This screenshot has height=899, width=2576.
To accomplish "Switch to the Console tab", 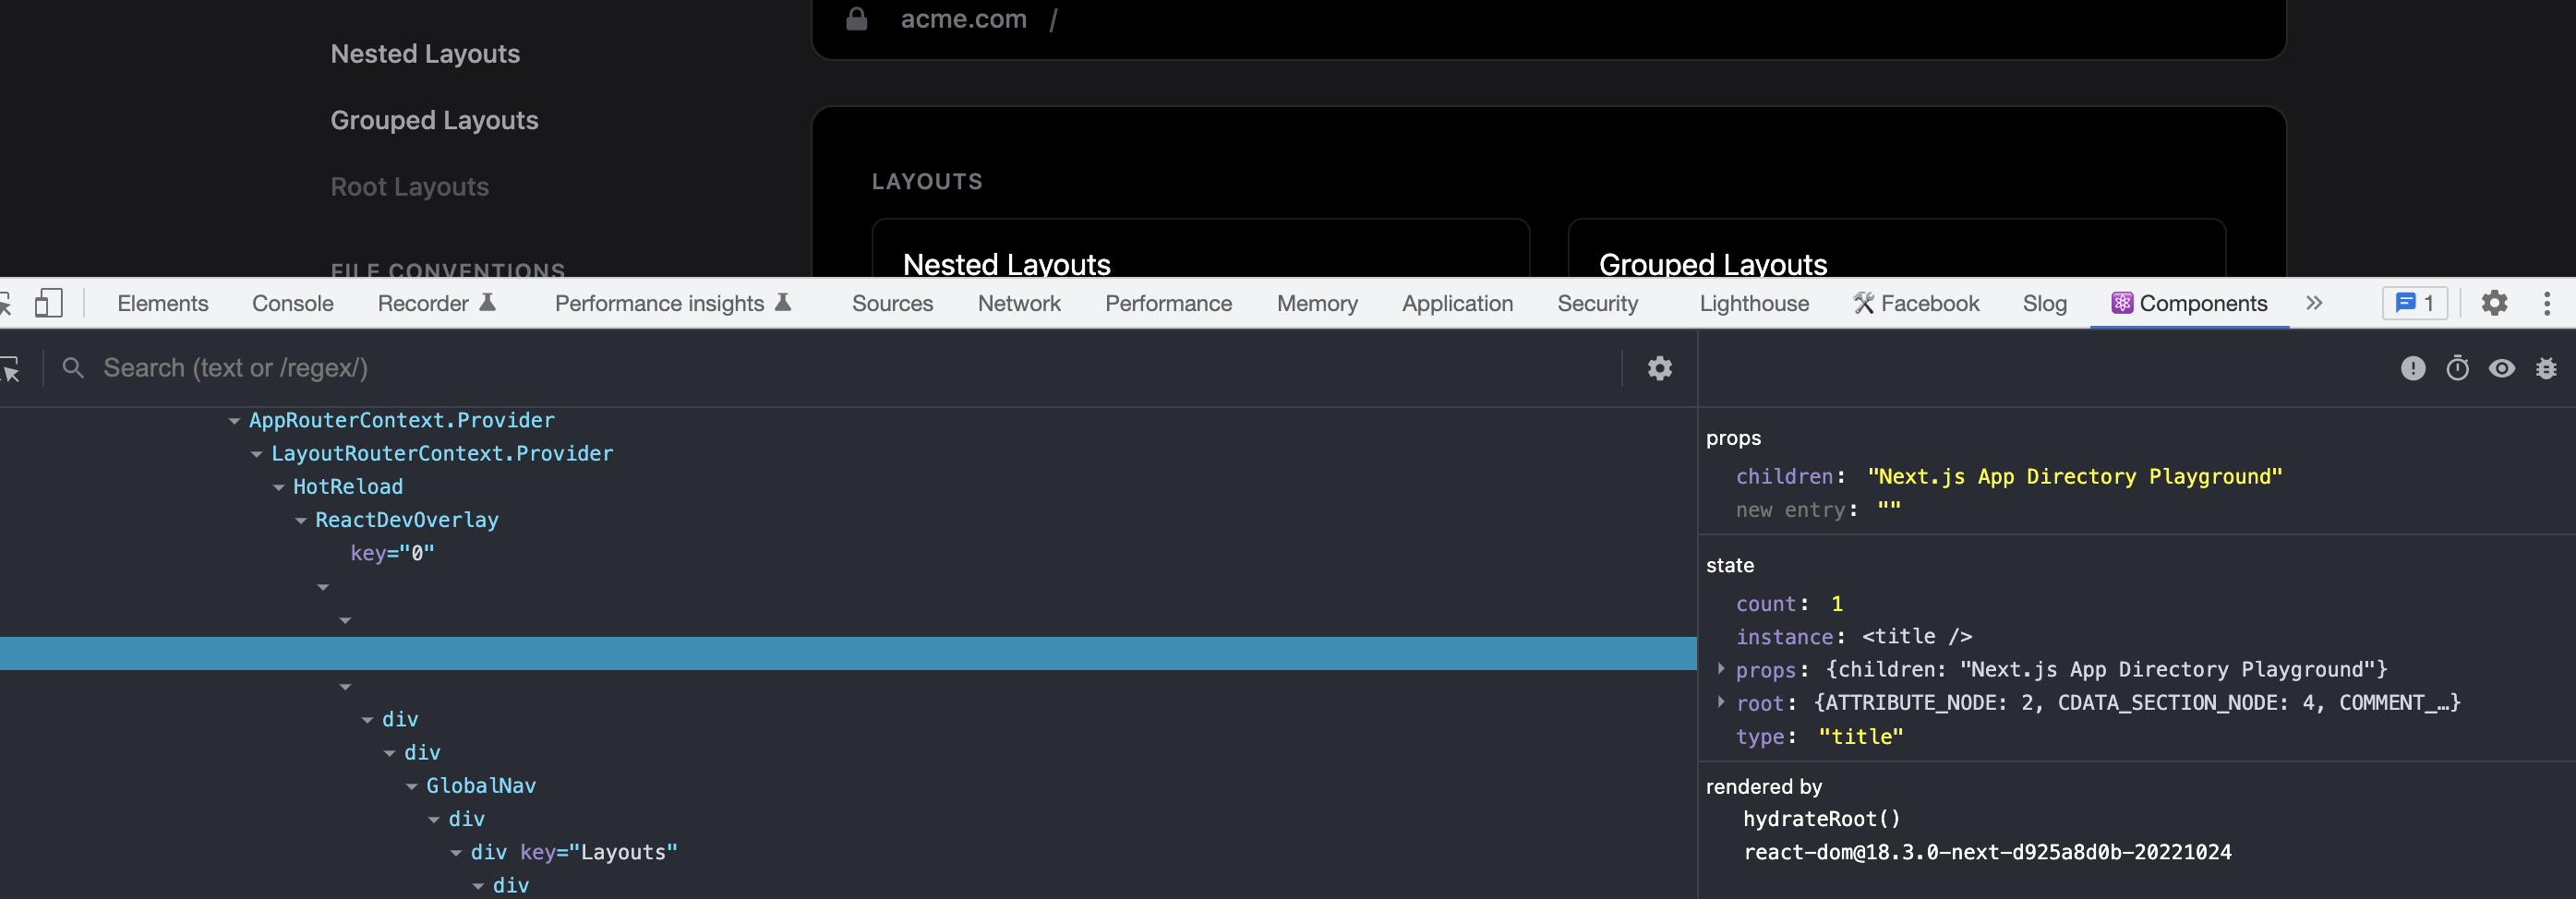I will (x=292, y=303).
